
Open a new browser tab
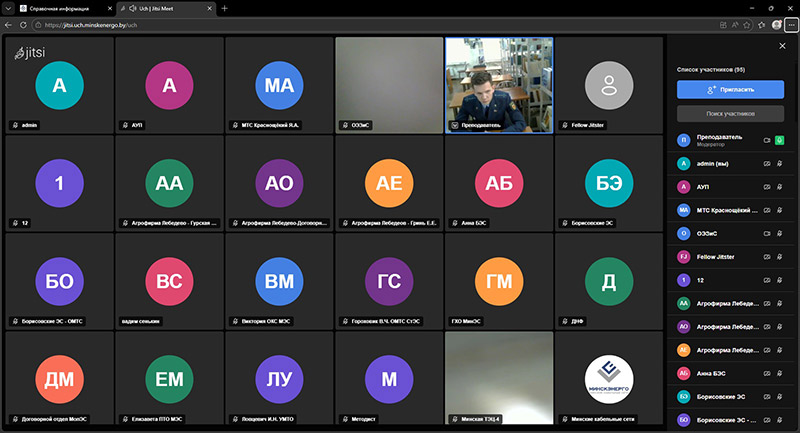click(x=224, y=8)
